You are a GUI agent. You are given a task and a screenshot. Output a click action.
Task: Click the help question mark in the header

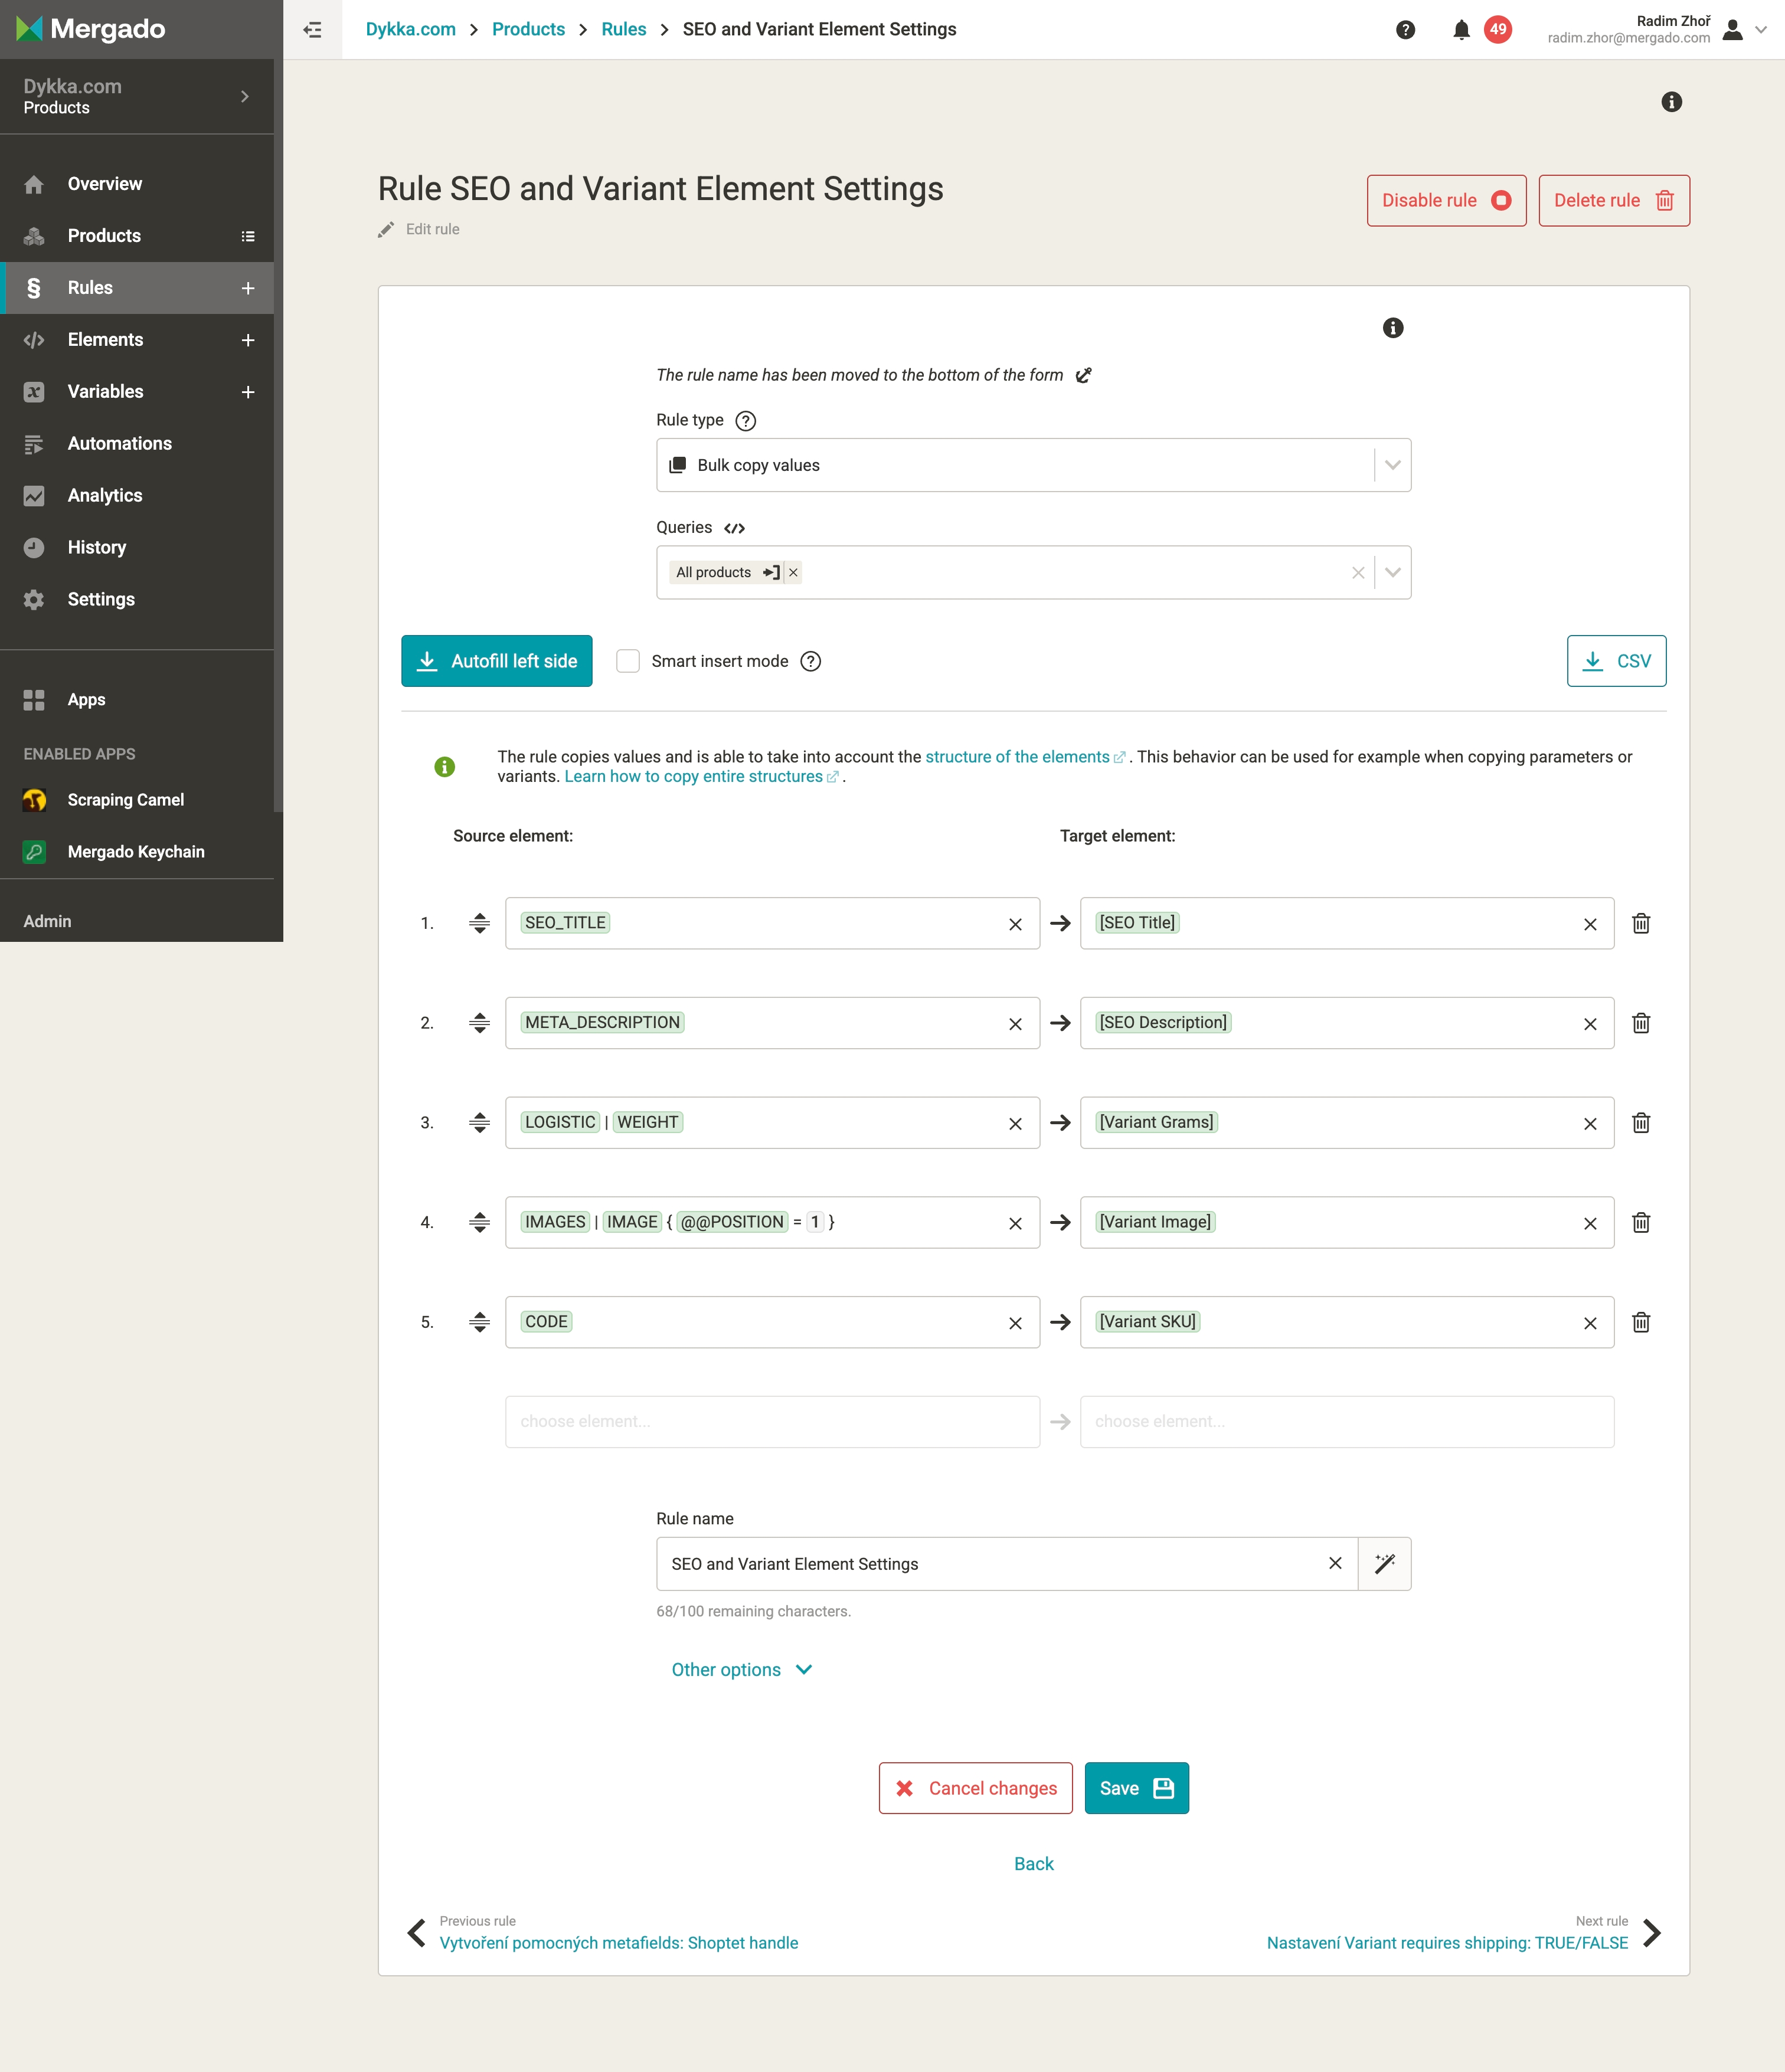click(1405, 30)
